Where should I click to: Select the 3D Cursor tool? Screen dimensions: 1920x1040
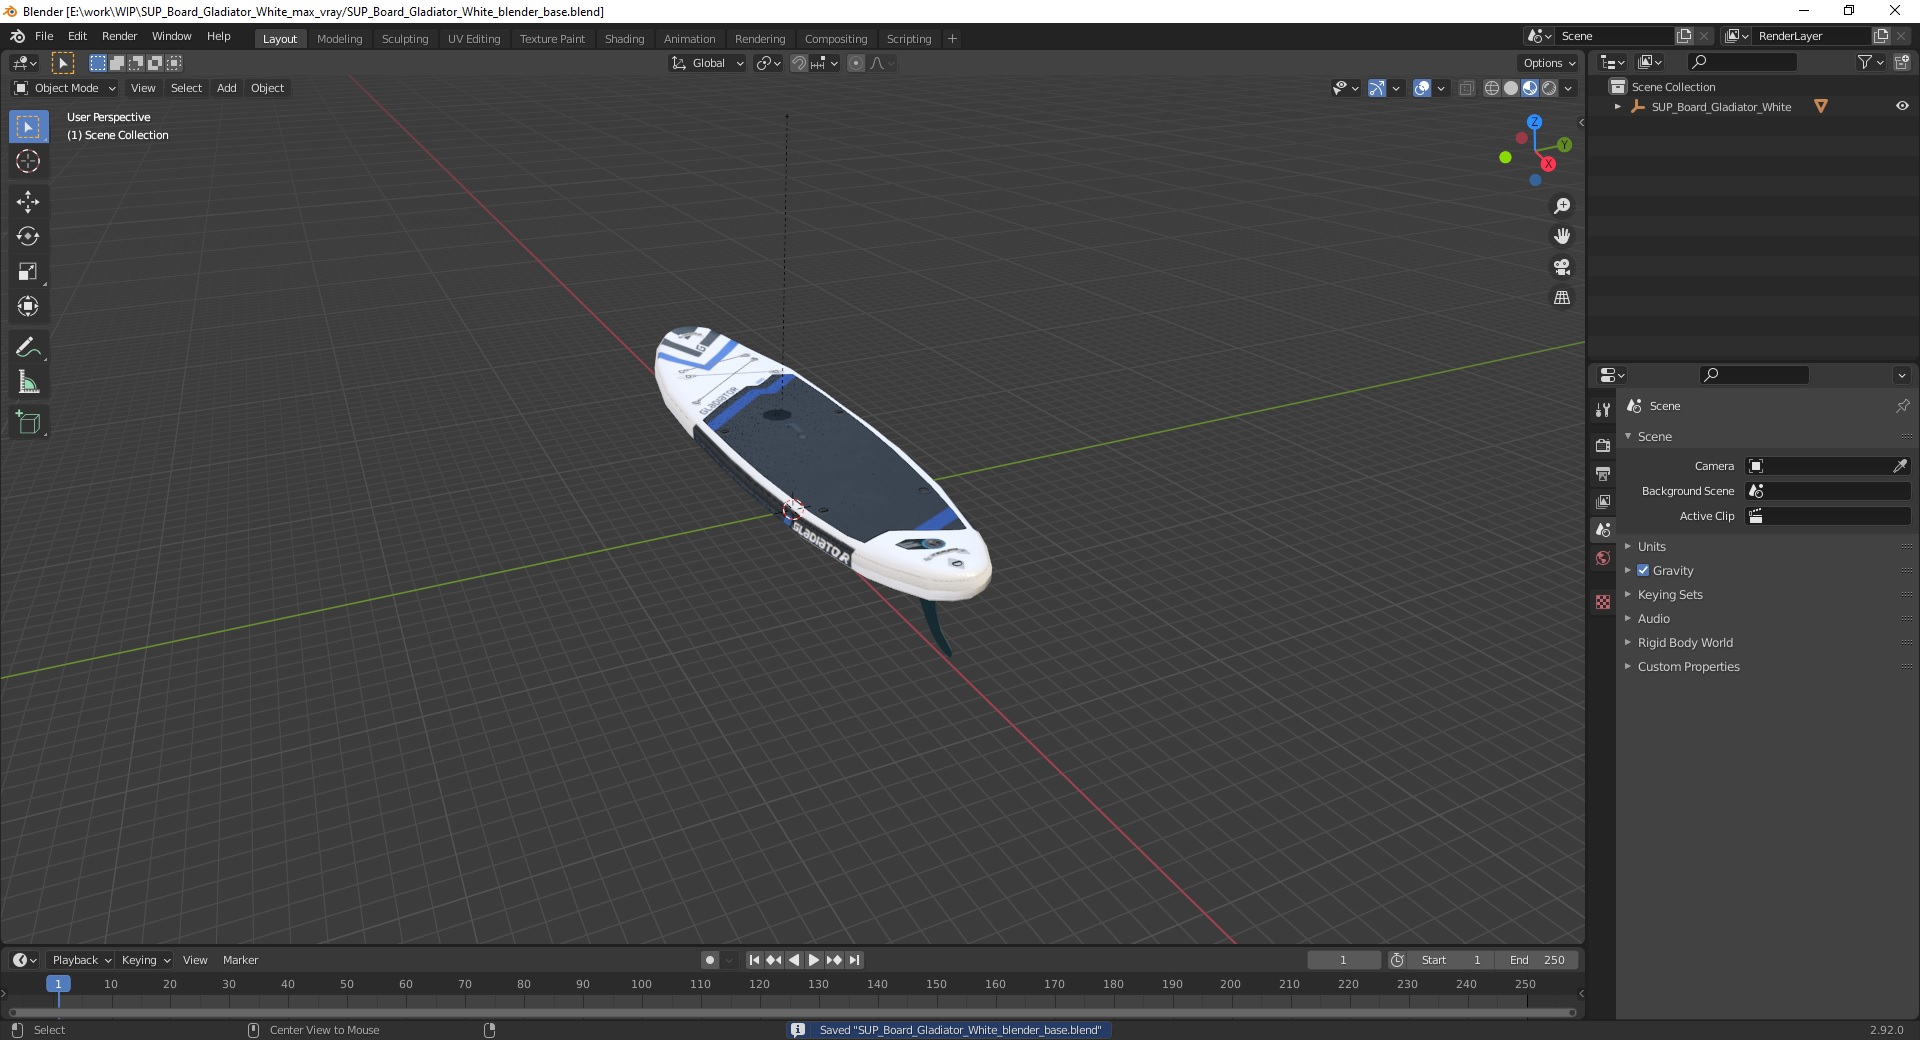click(x=28, y=162)
